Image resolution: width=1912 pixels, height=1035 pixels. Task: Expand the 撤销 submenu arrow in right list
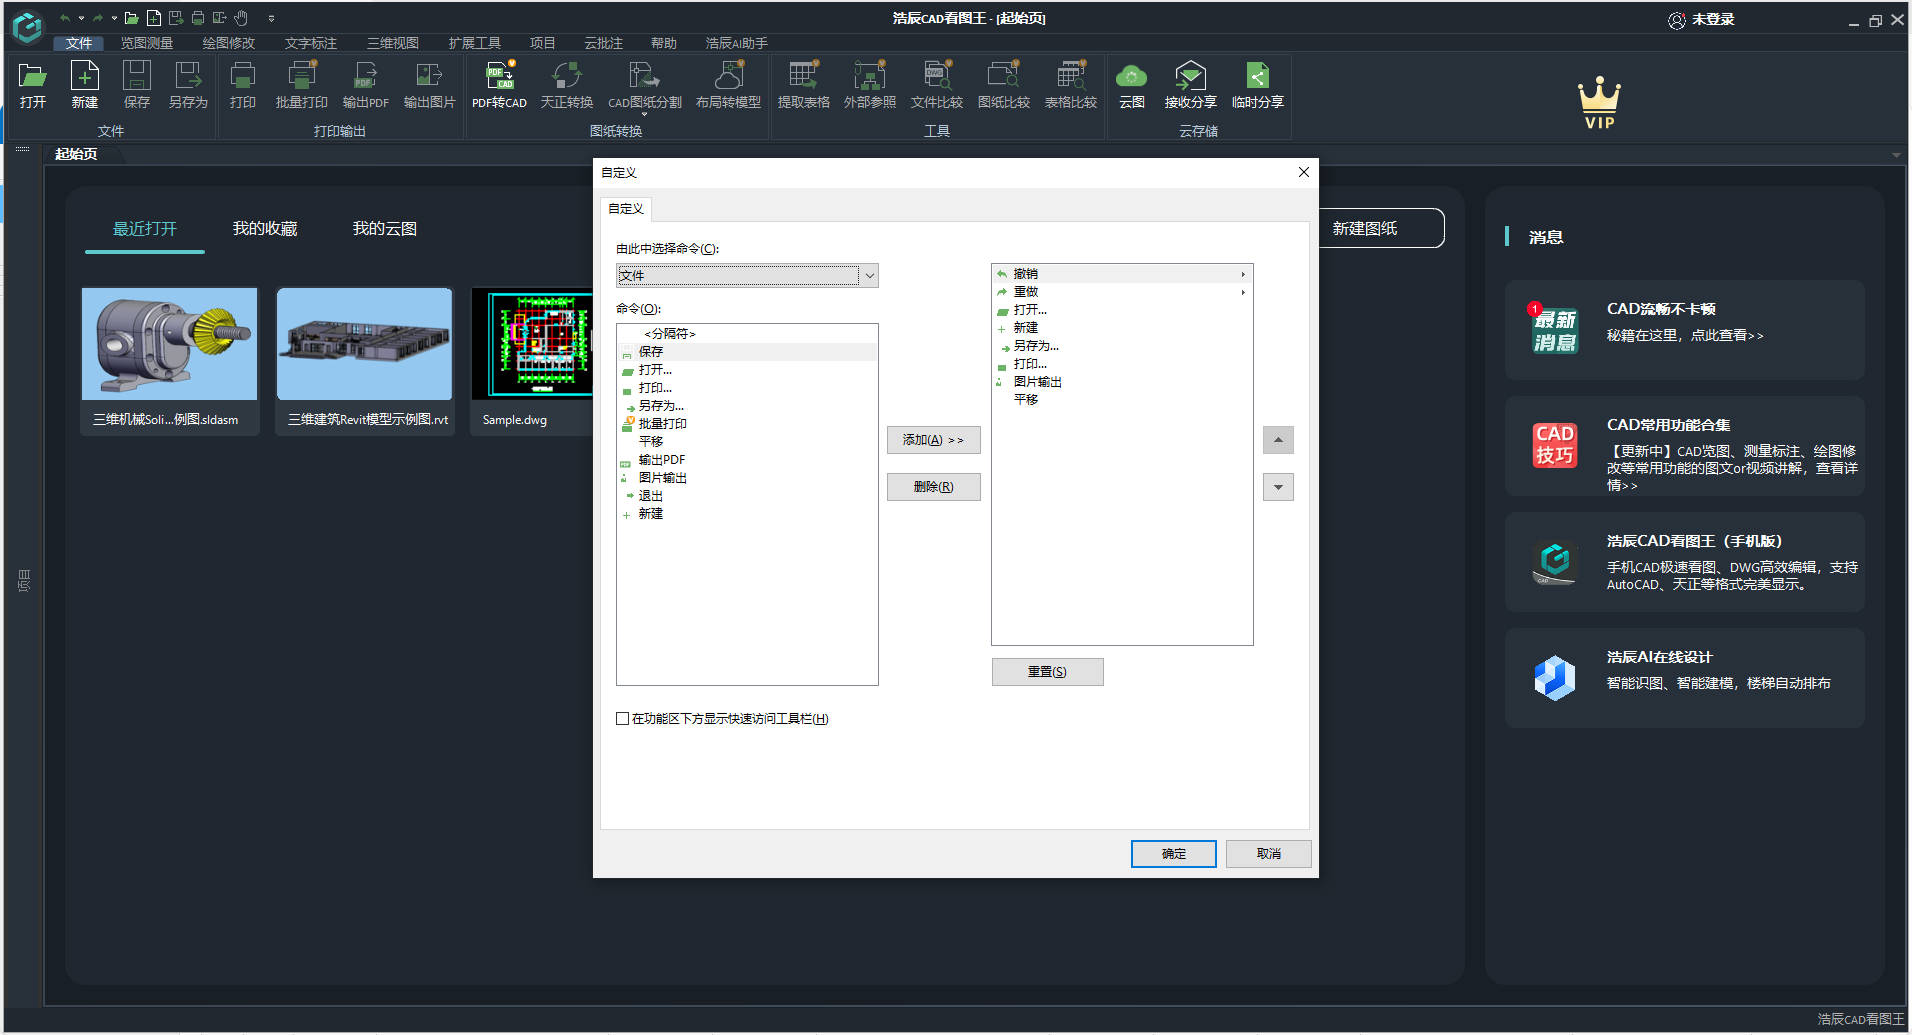tap(1243, 274)
